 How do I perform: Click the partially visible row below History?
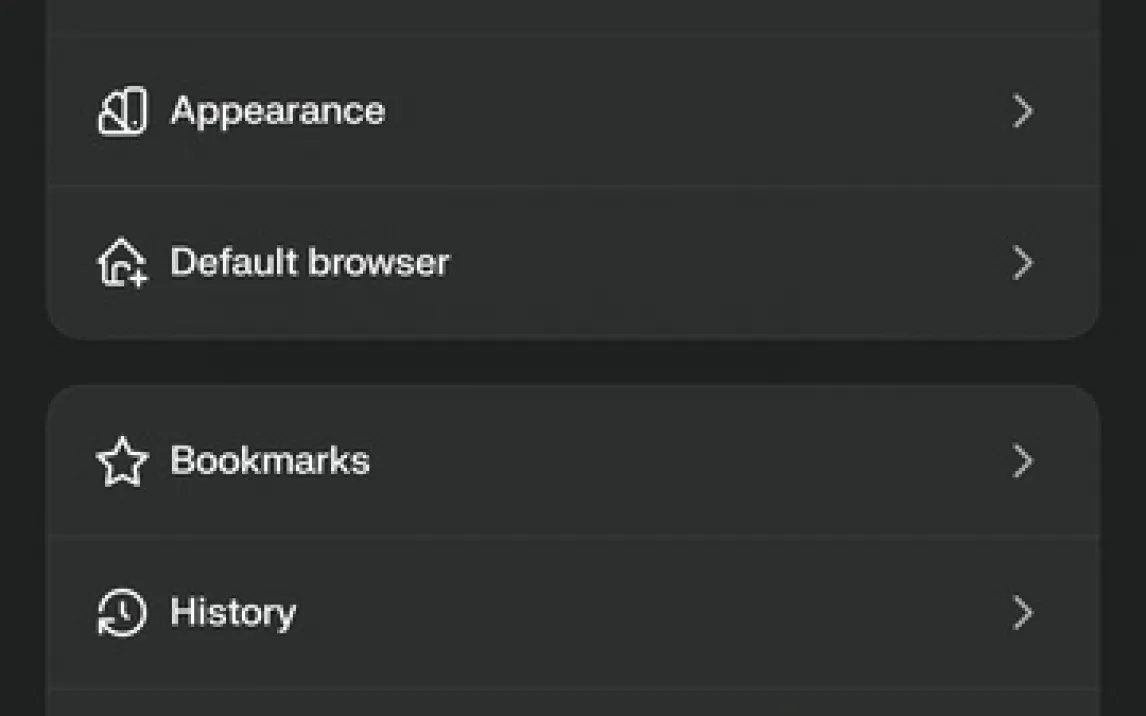point(573,703)
